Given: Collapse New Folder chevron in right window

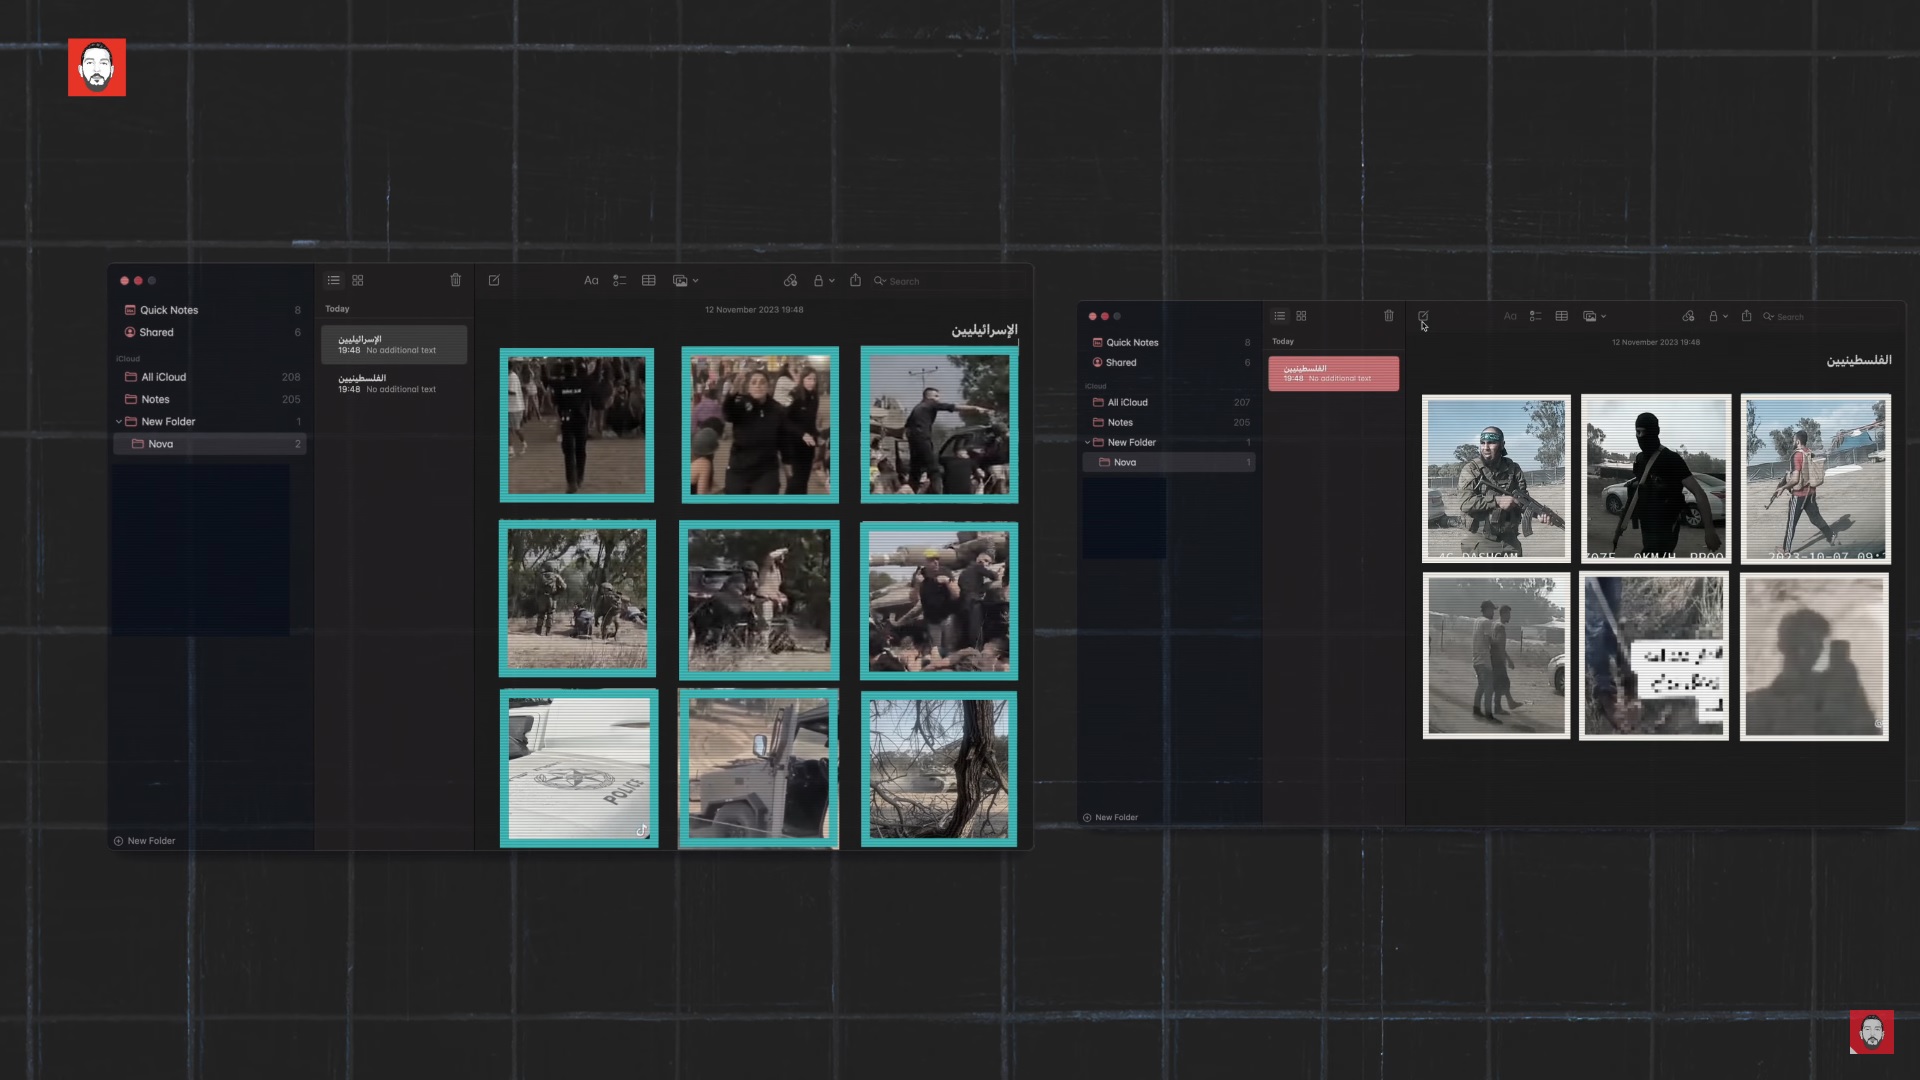Looking at the screenshot, I should pyautogui.click(x=1088, y=443).
